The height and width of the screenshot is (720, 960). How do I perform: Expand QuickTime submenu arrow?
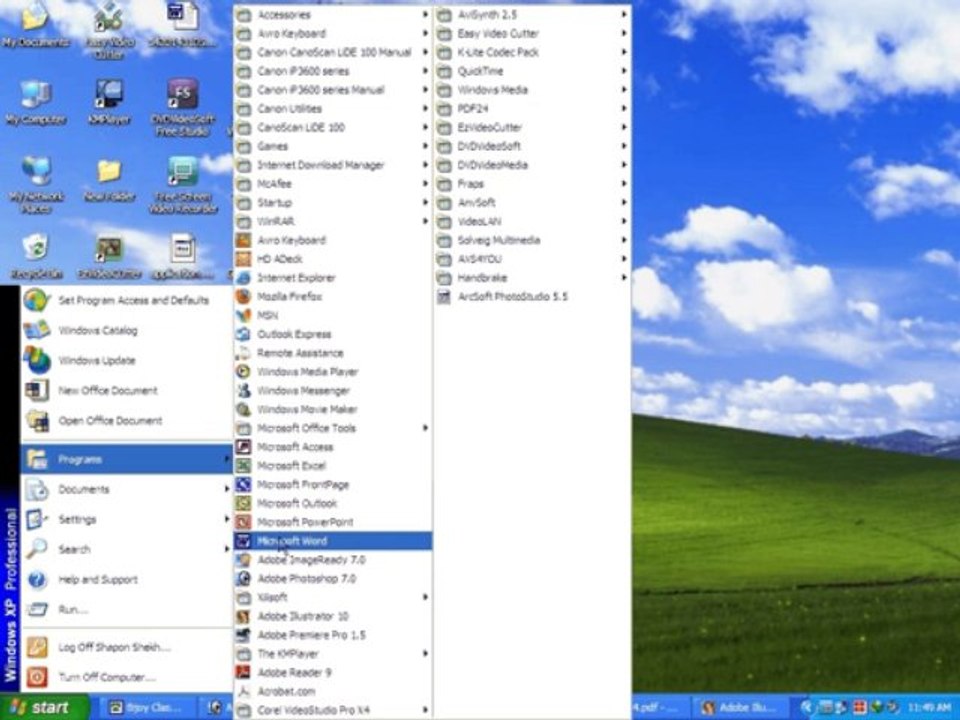point(624,71)
